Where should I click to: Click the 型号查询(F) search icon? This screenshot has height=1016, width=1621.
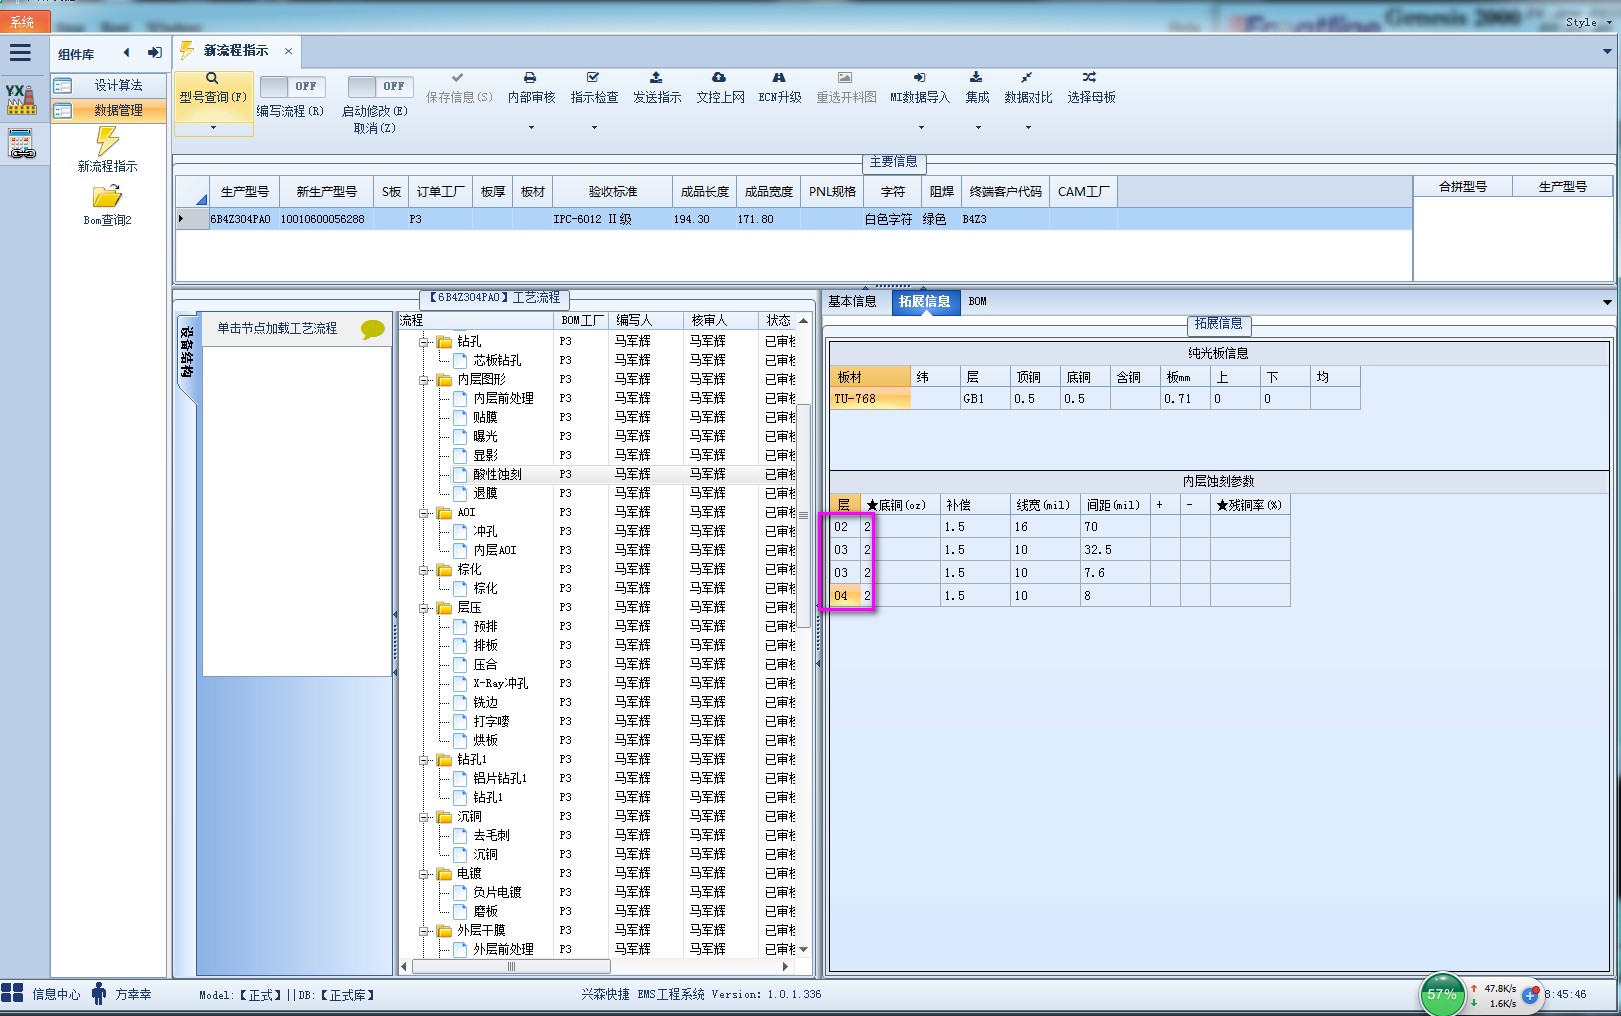(212, 78)
